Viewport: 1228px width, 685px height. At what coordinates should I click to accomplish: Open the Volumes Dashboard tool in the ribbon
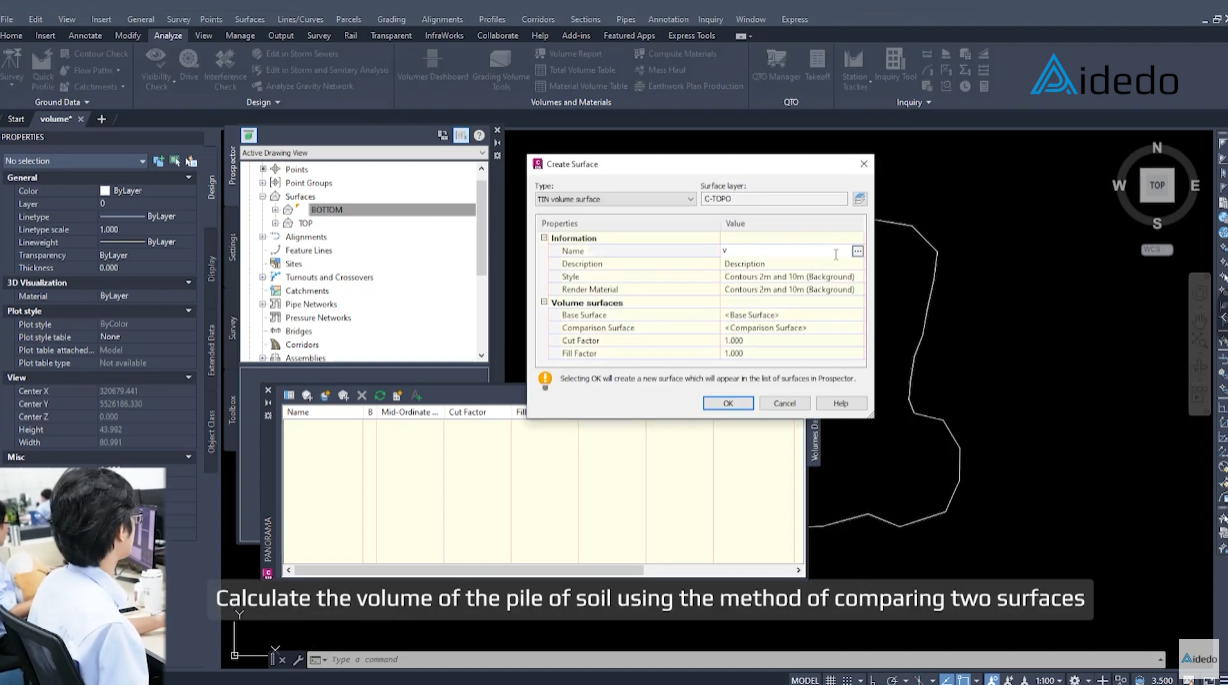(433, 66)
